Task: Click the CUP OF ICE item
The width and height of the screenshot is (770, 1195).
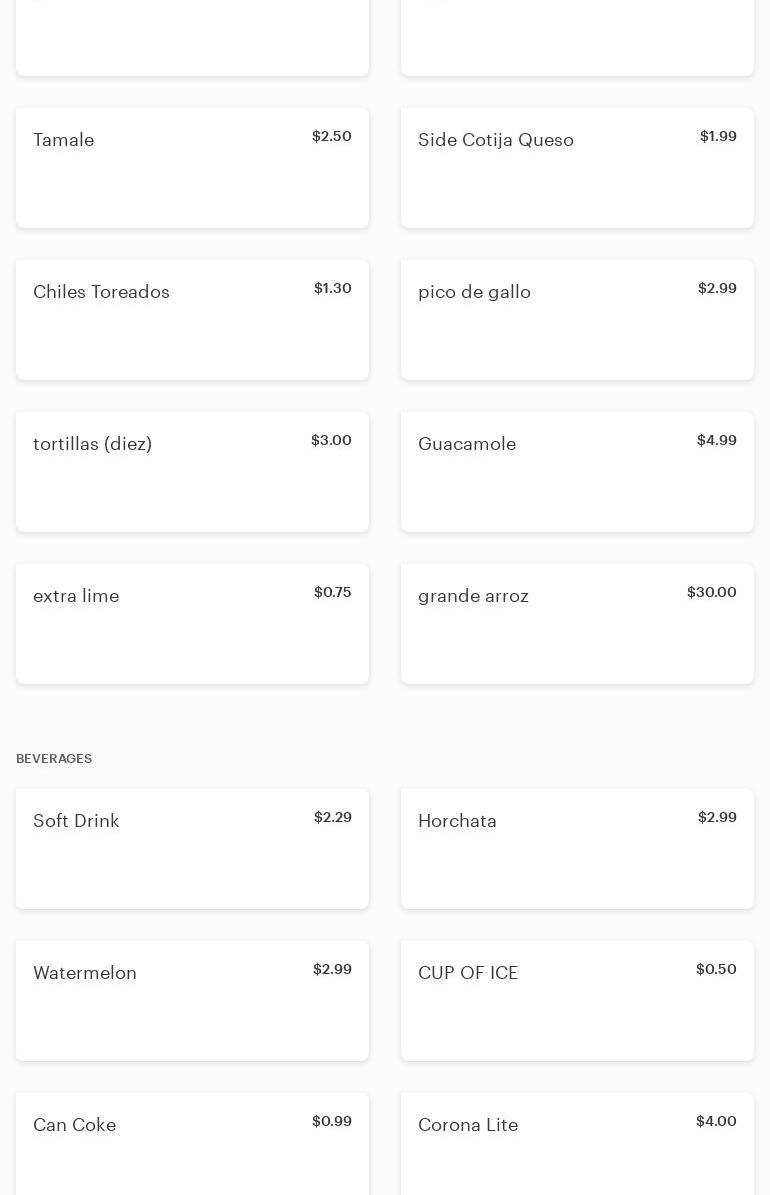Action: pyautogui.click(x=577, y=1001)
